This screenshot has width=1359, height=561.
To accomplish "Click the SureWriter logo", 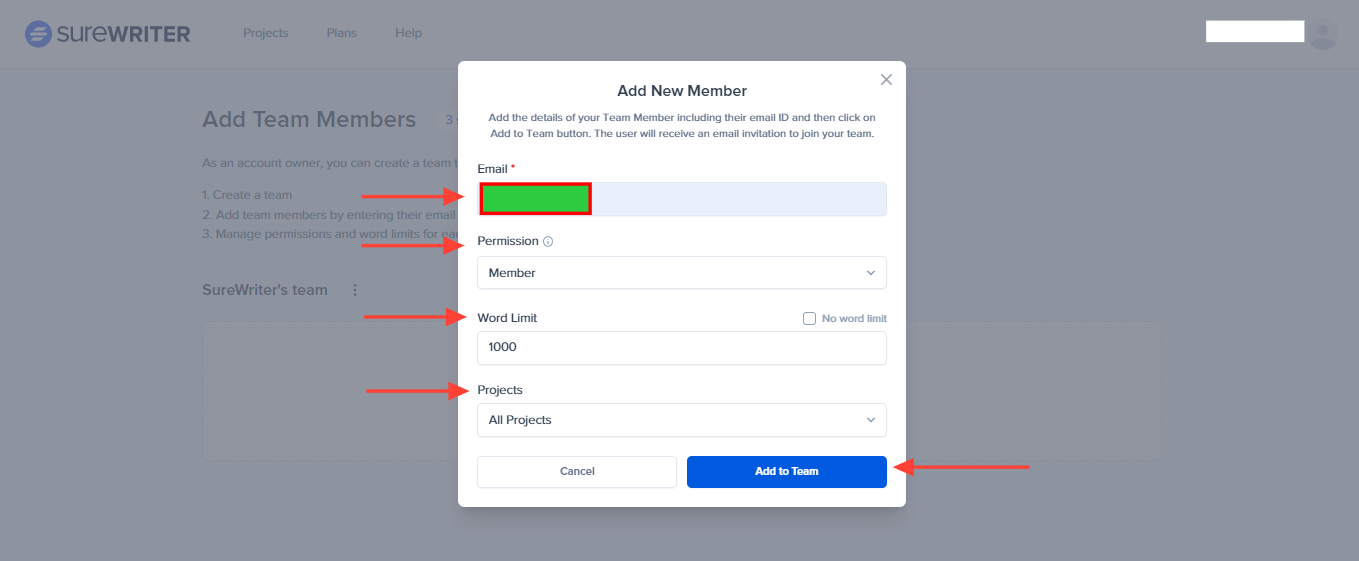I will 108,34.
